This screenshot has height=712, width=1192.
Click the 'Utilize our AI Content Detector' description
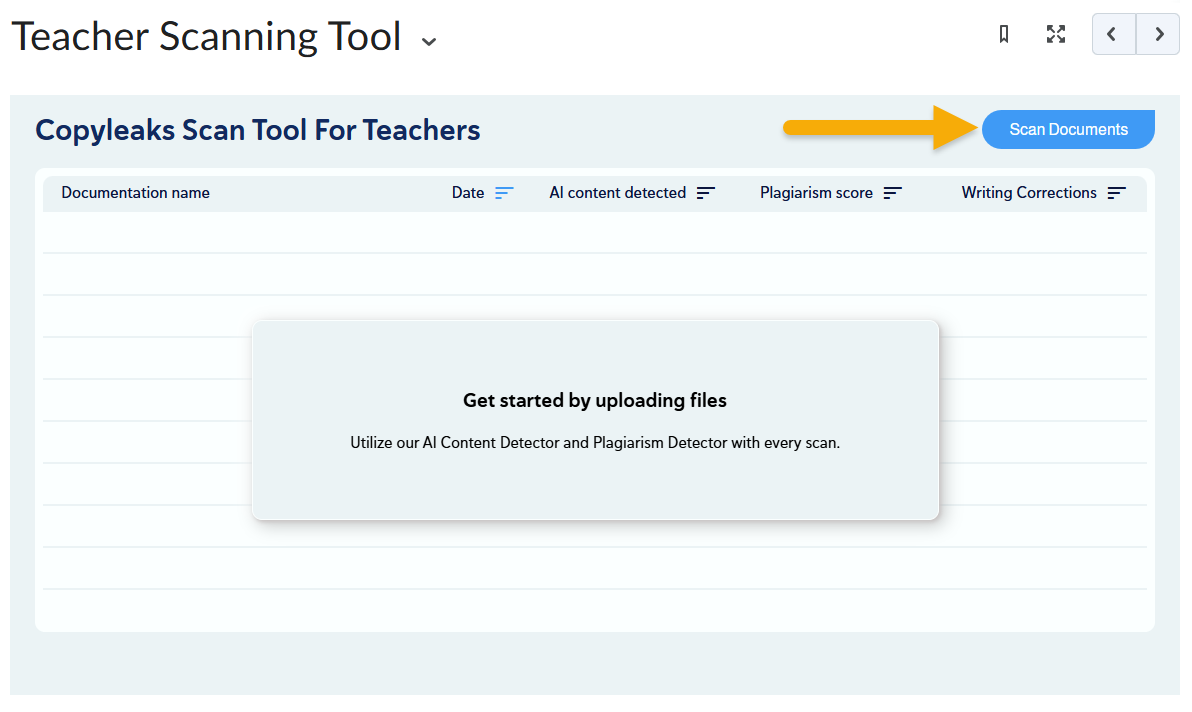pyautogui.click(x=595, y=442)
